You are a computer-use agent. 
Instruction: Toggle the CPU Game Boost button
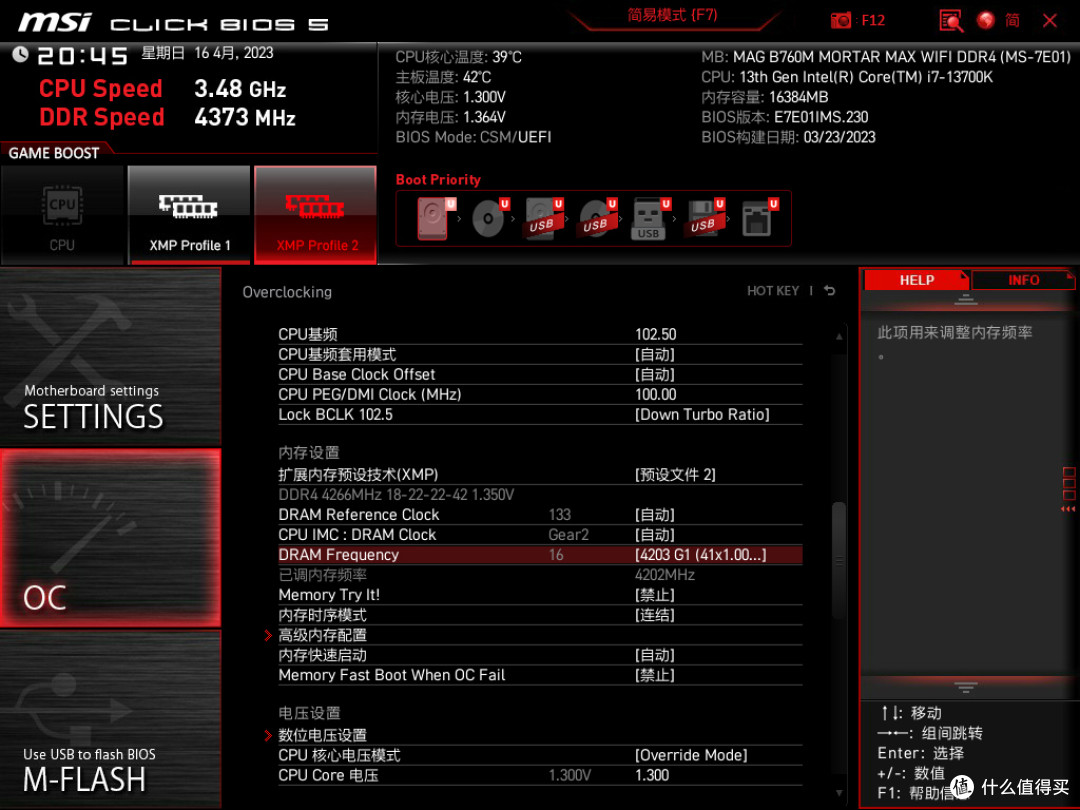[62, 214]
